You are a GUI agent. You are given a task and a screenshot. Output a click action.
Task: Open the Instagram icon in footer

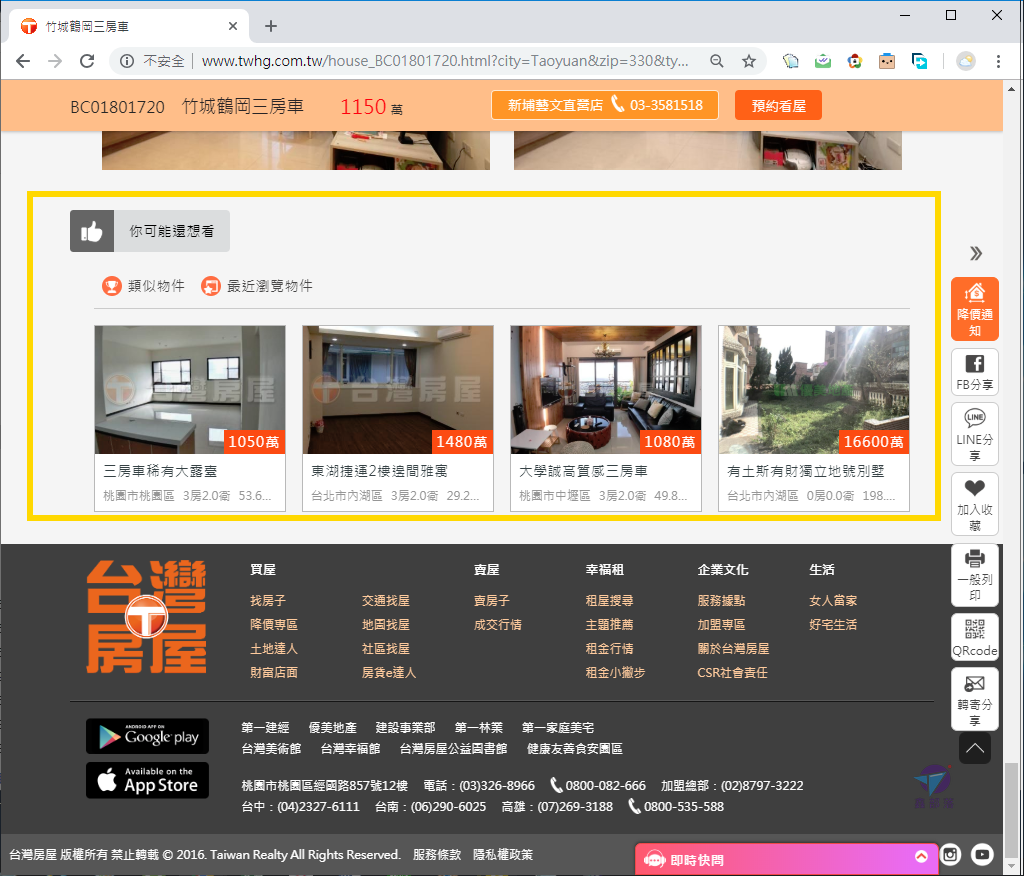(x=950, y=854)
